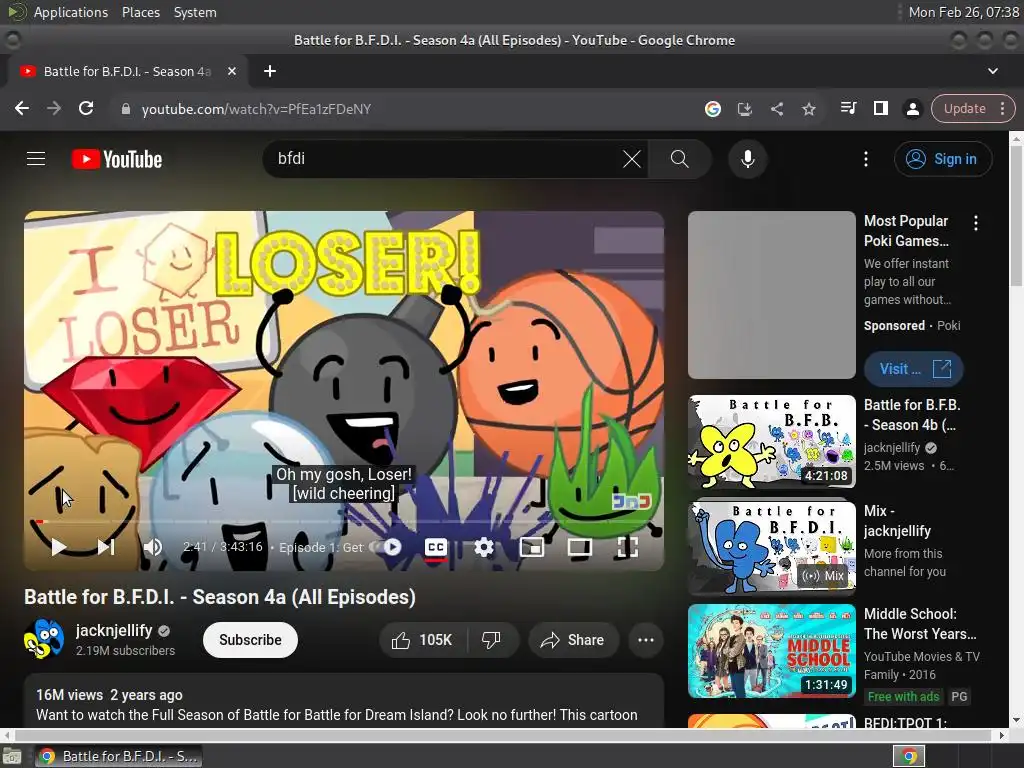
Task: Click clock Mon Feb 26
Action: 964,12
